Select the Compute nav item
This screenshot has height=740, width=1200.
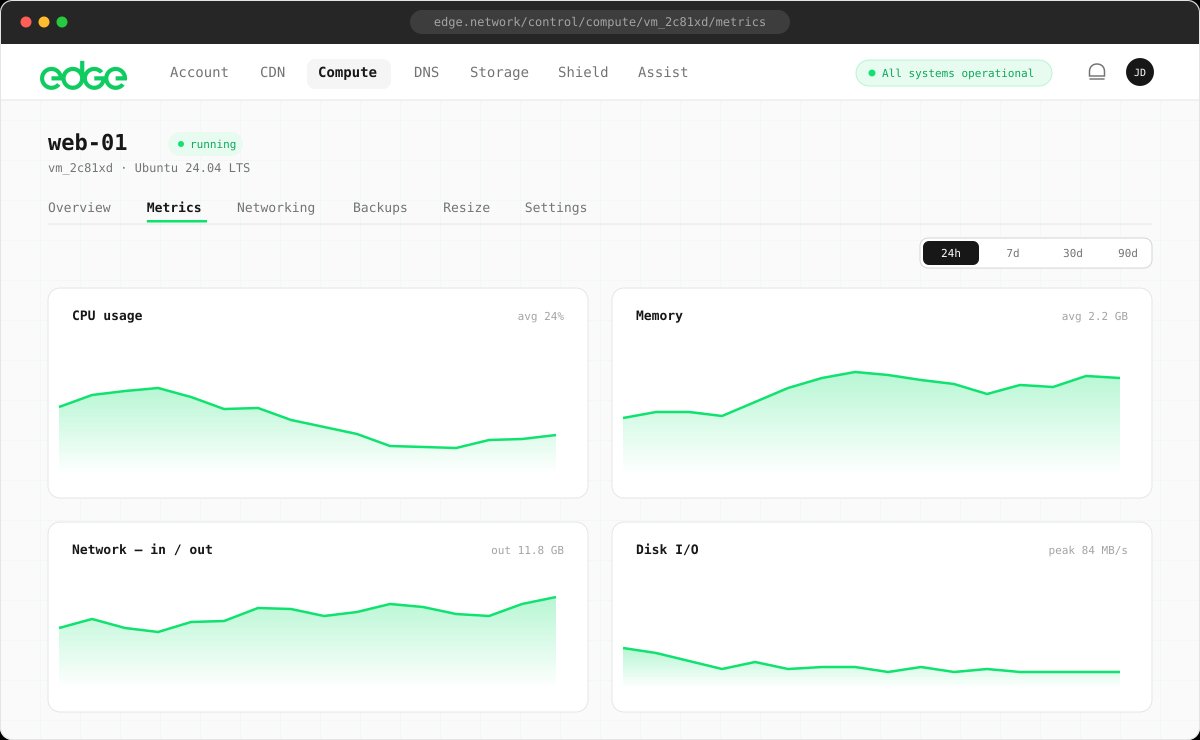click(348, 72)
